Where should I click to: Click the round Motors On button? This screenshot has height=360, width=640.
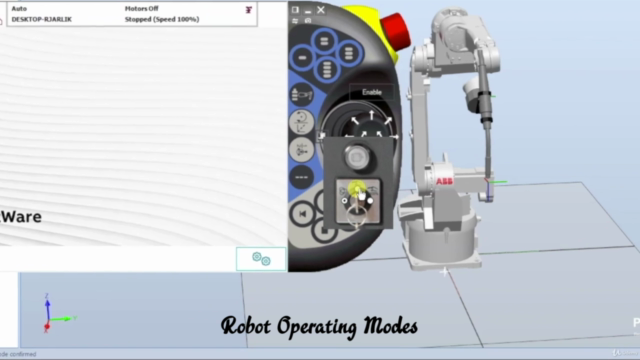[x=357, y=157]
